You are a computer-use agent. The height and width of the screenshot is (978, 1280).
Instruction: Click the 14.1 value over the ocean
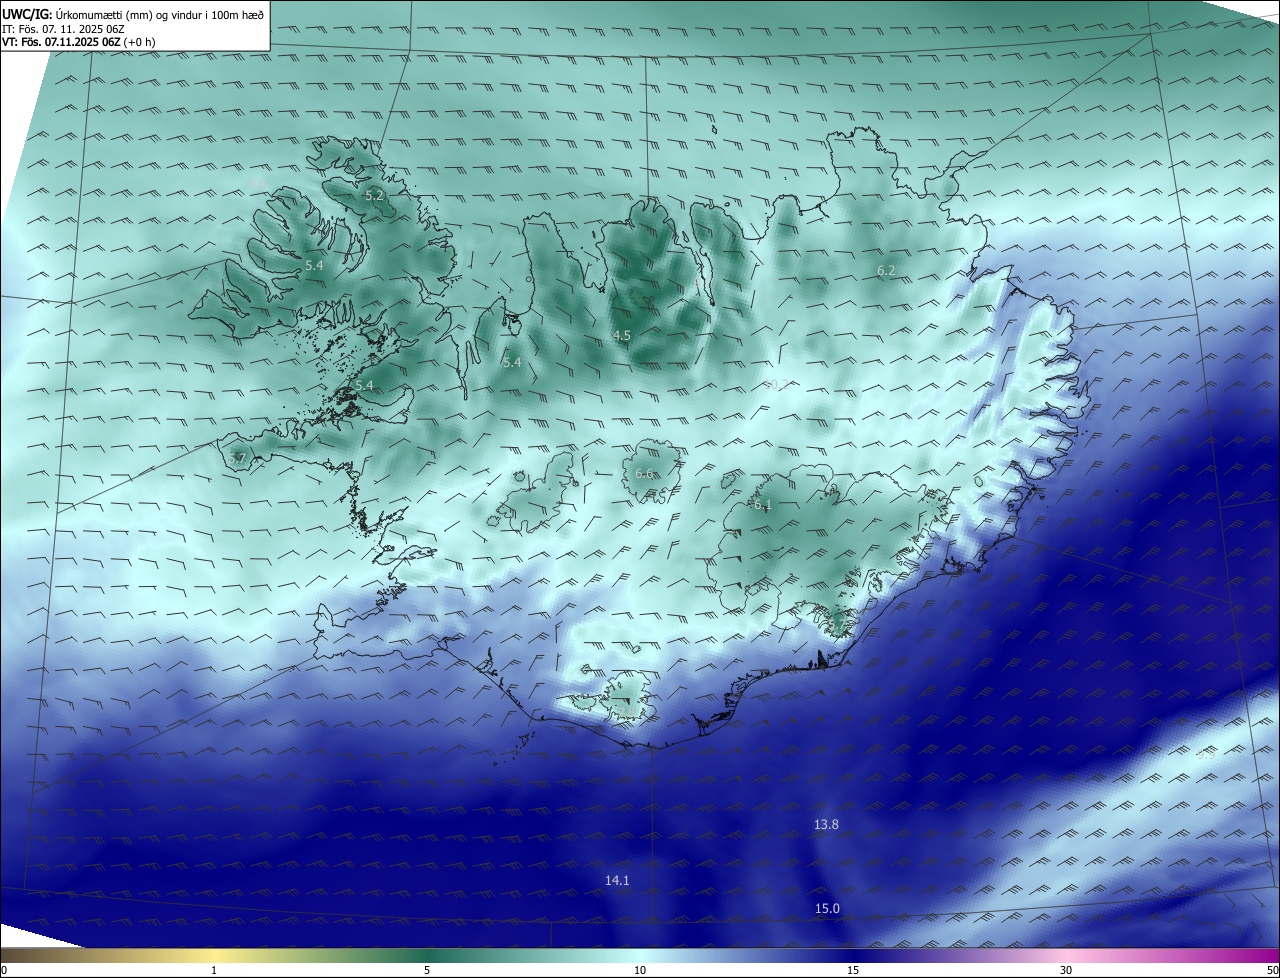(x=617, y=880)
